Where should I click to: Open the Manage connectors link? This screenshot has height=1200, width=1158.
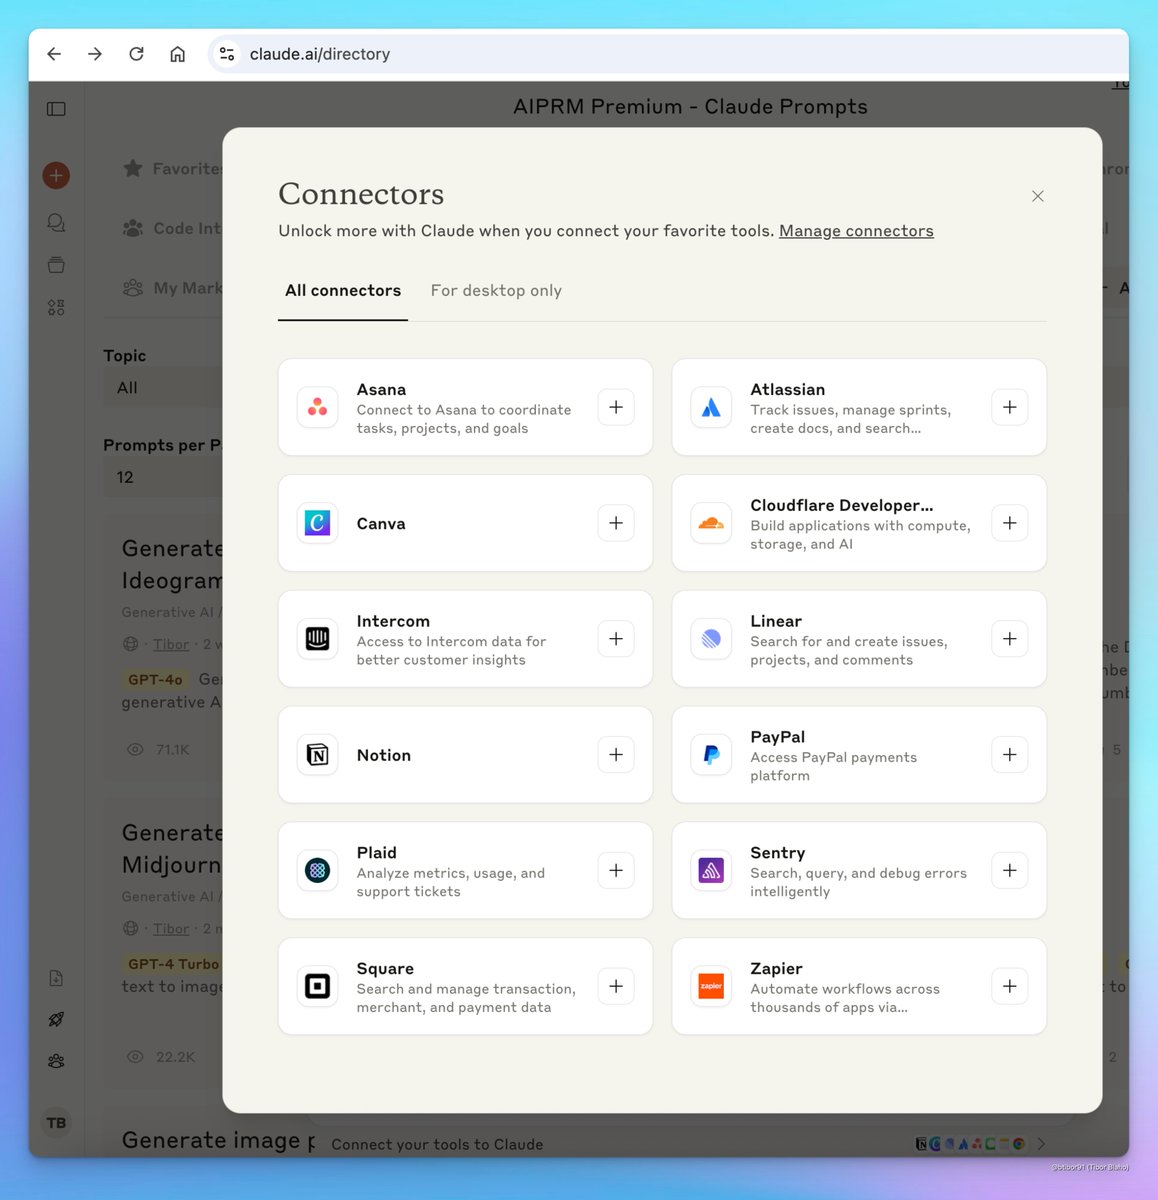point(856,231)
